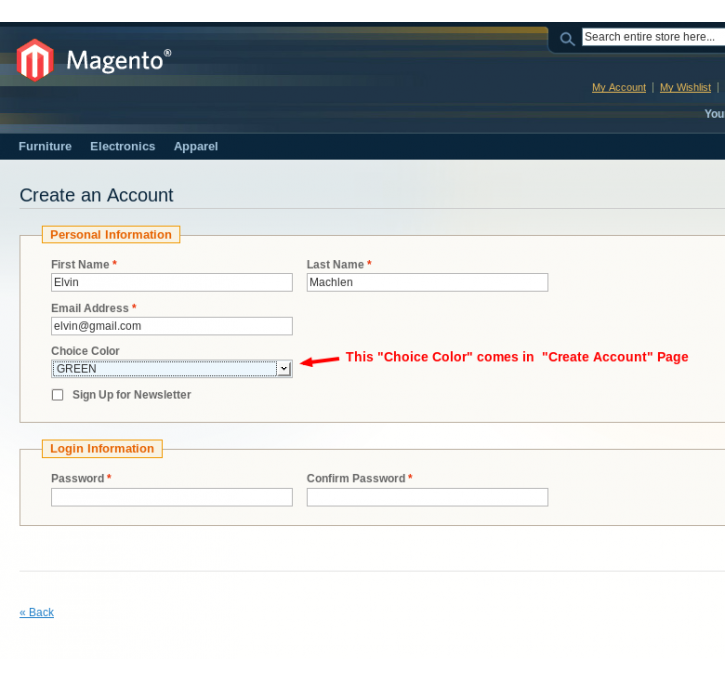
Task: Click the Confirm Password input field
Action: (427, 497)
